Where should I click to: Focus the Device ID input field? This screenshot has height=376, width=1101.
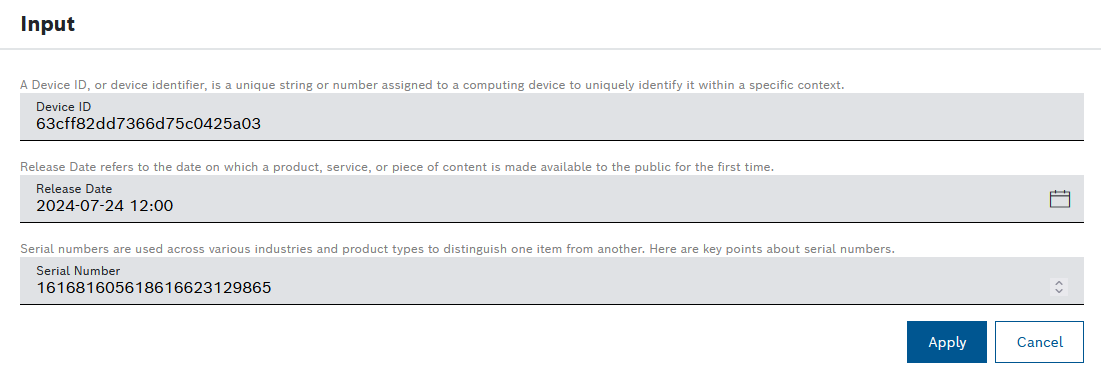point(551,117)
